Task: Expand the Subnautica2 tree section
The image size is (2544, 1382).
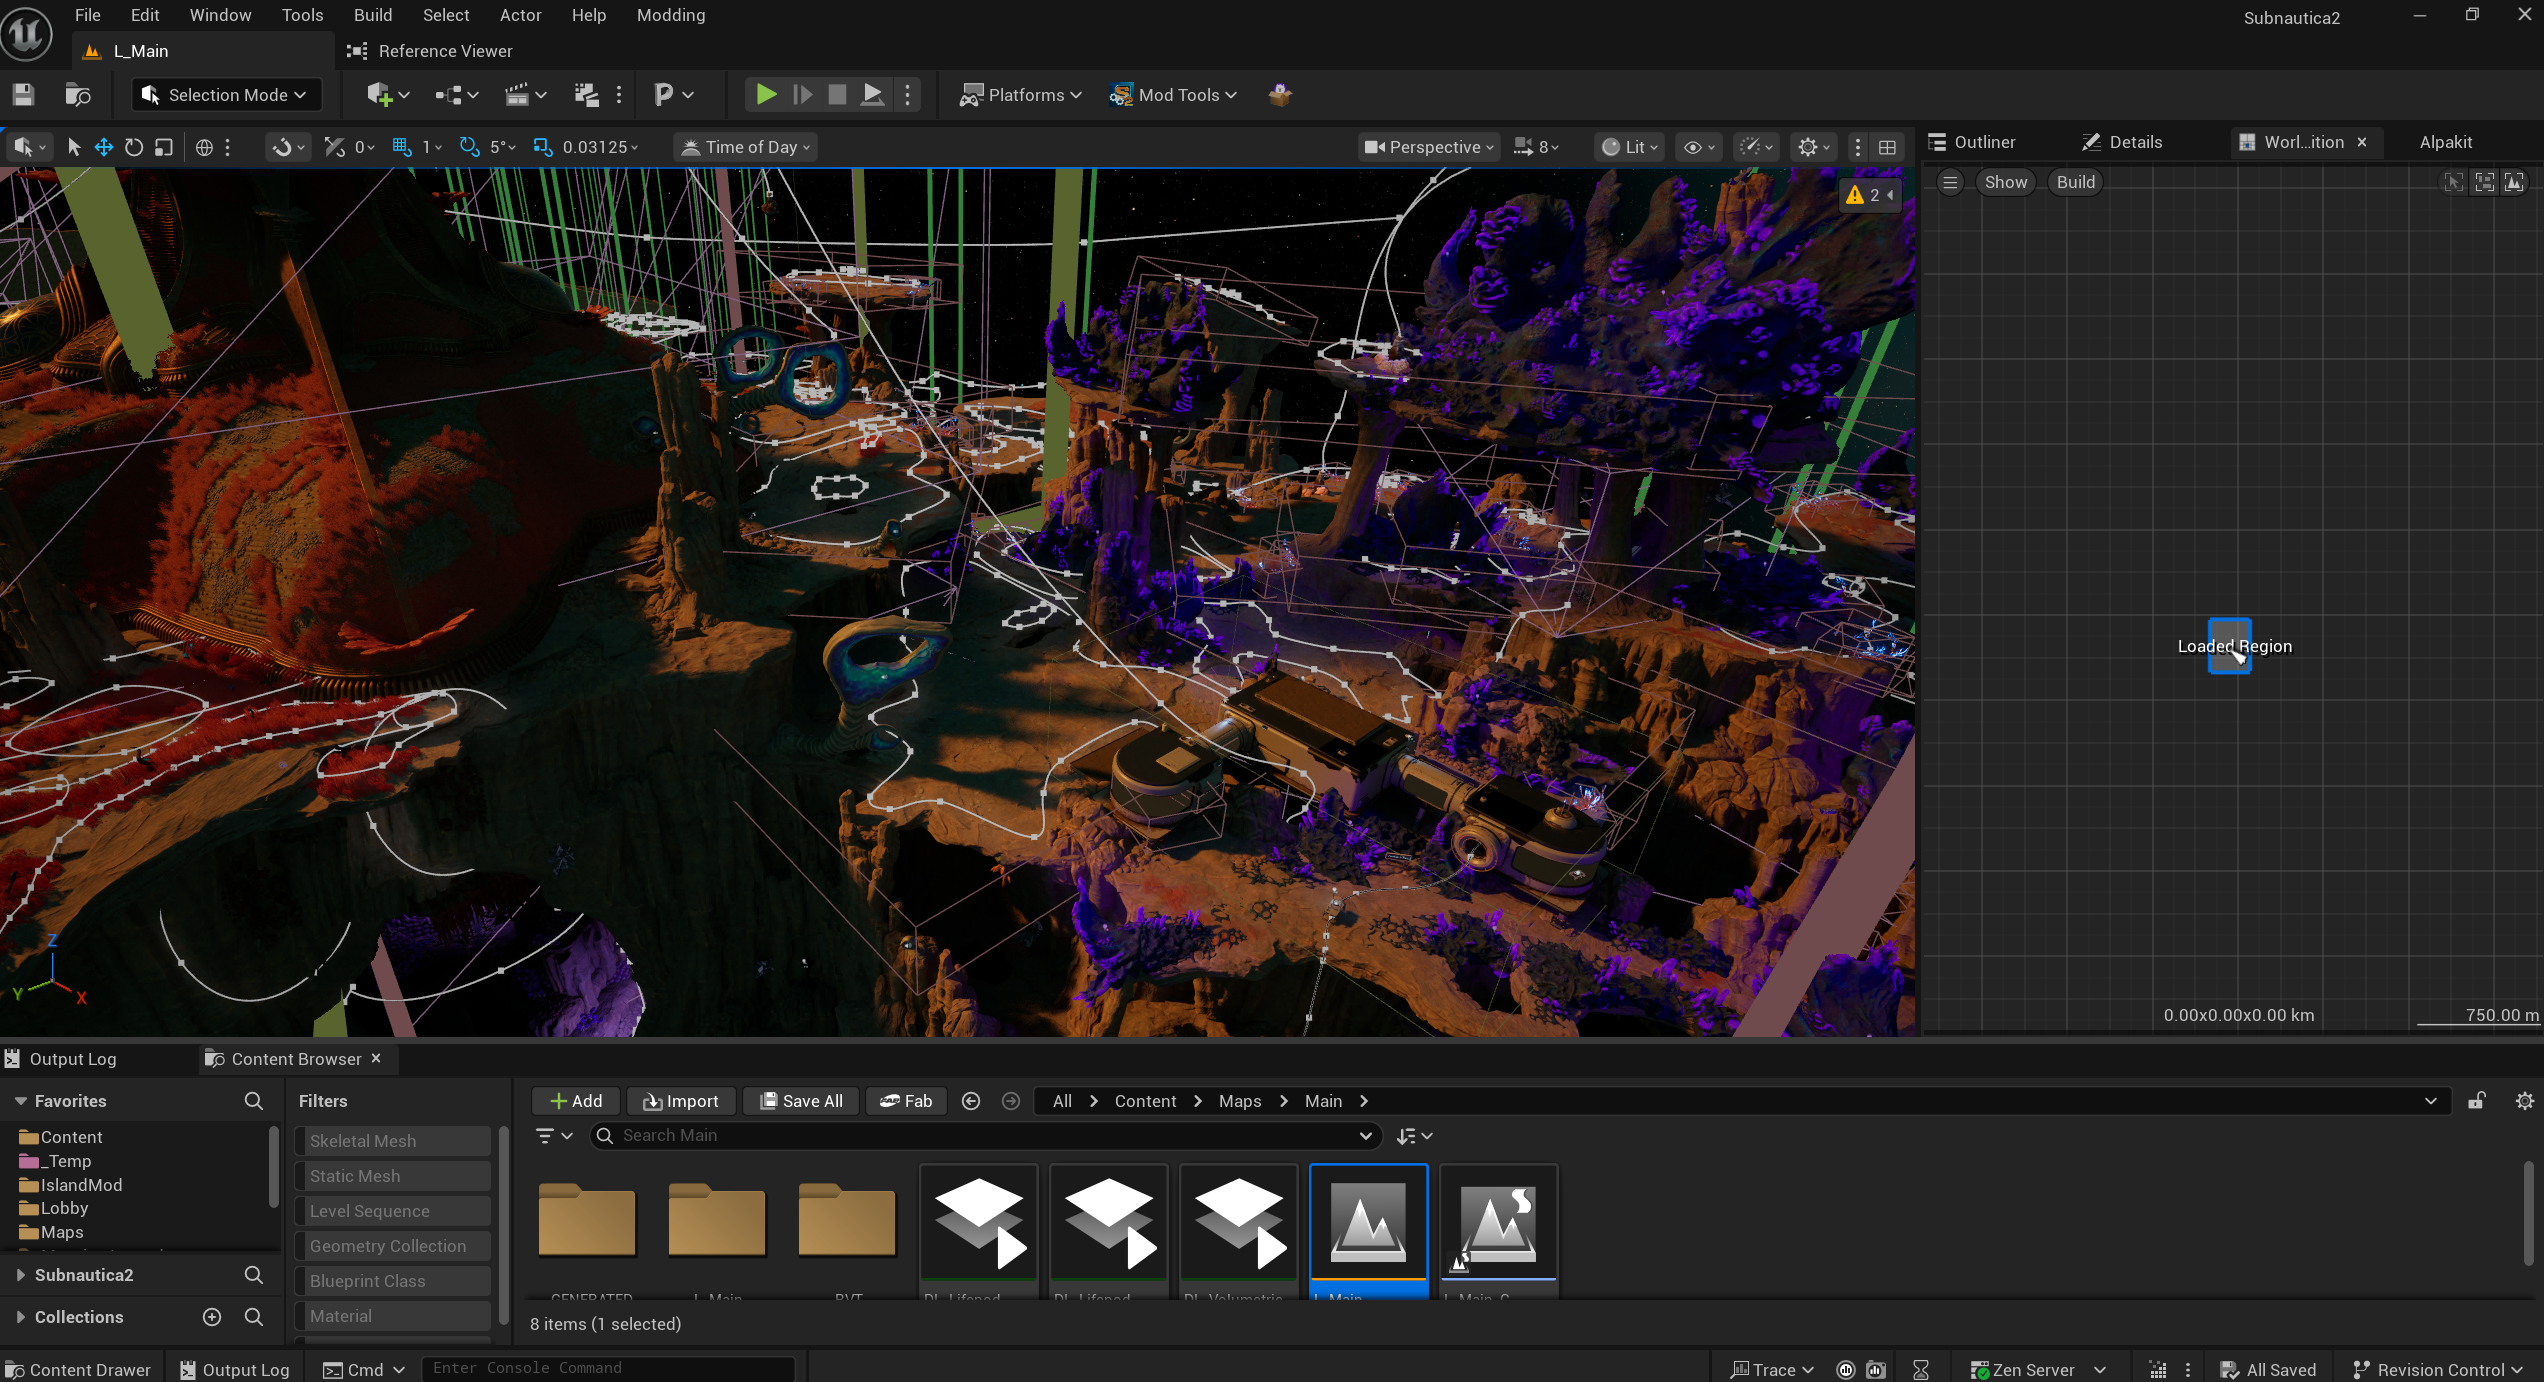Action: [20, 1275]
